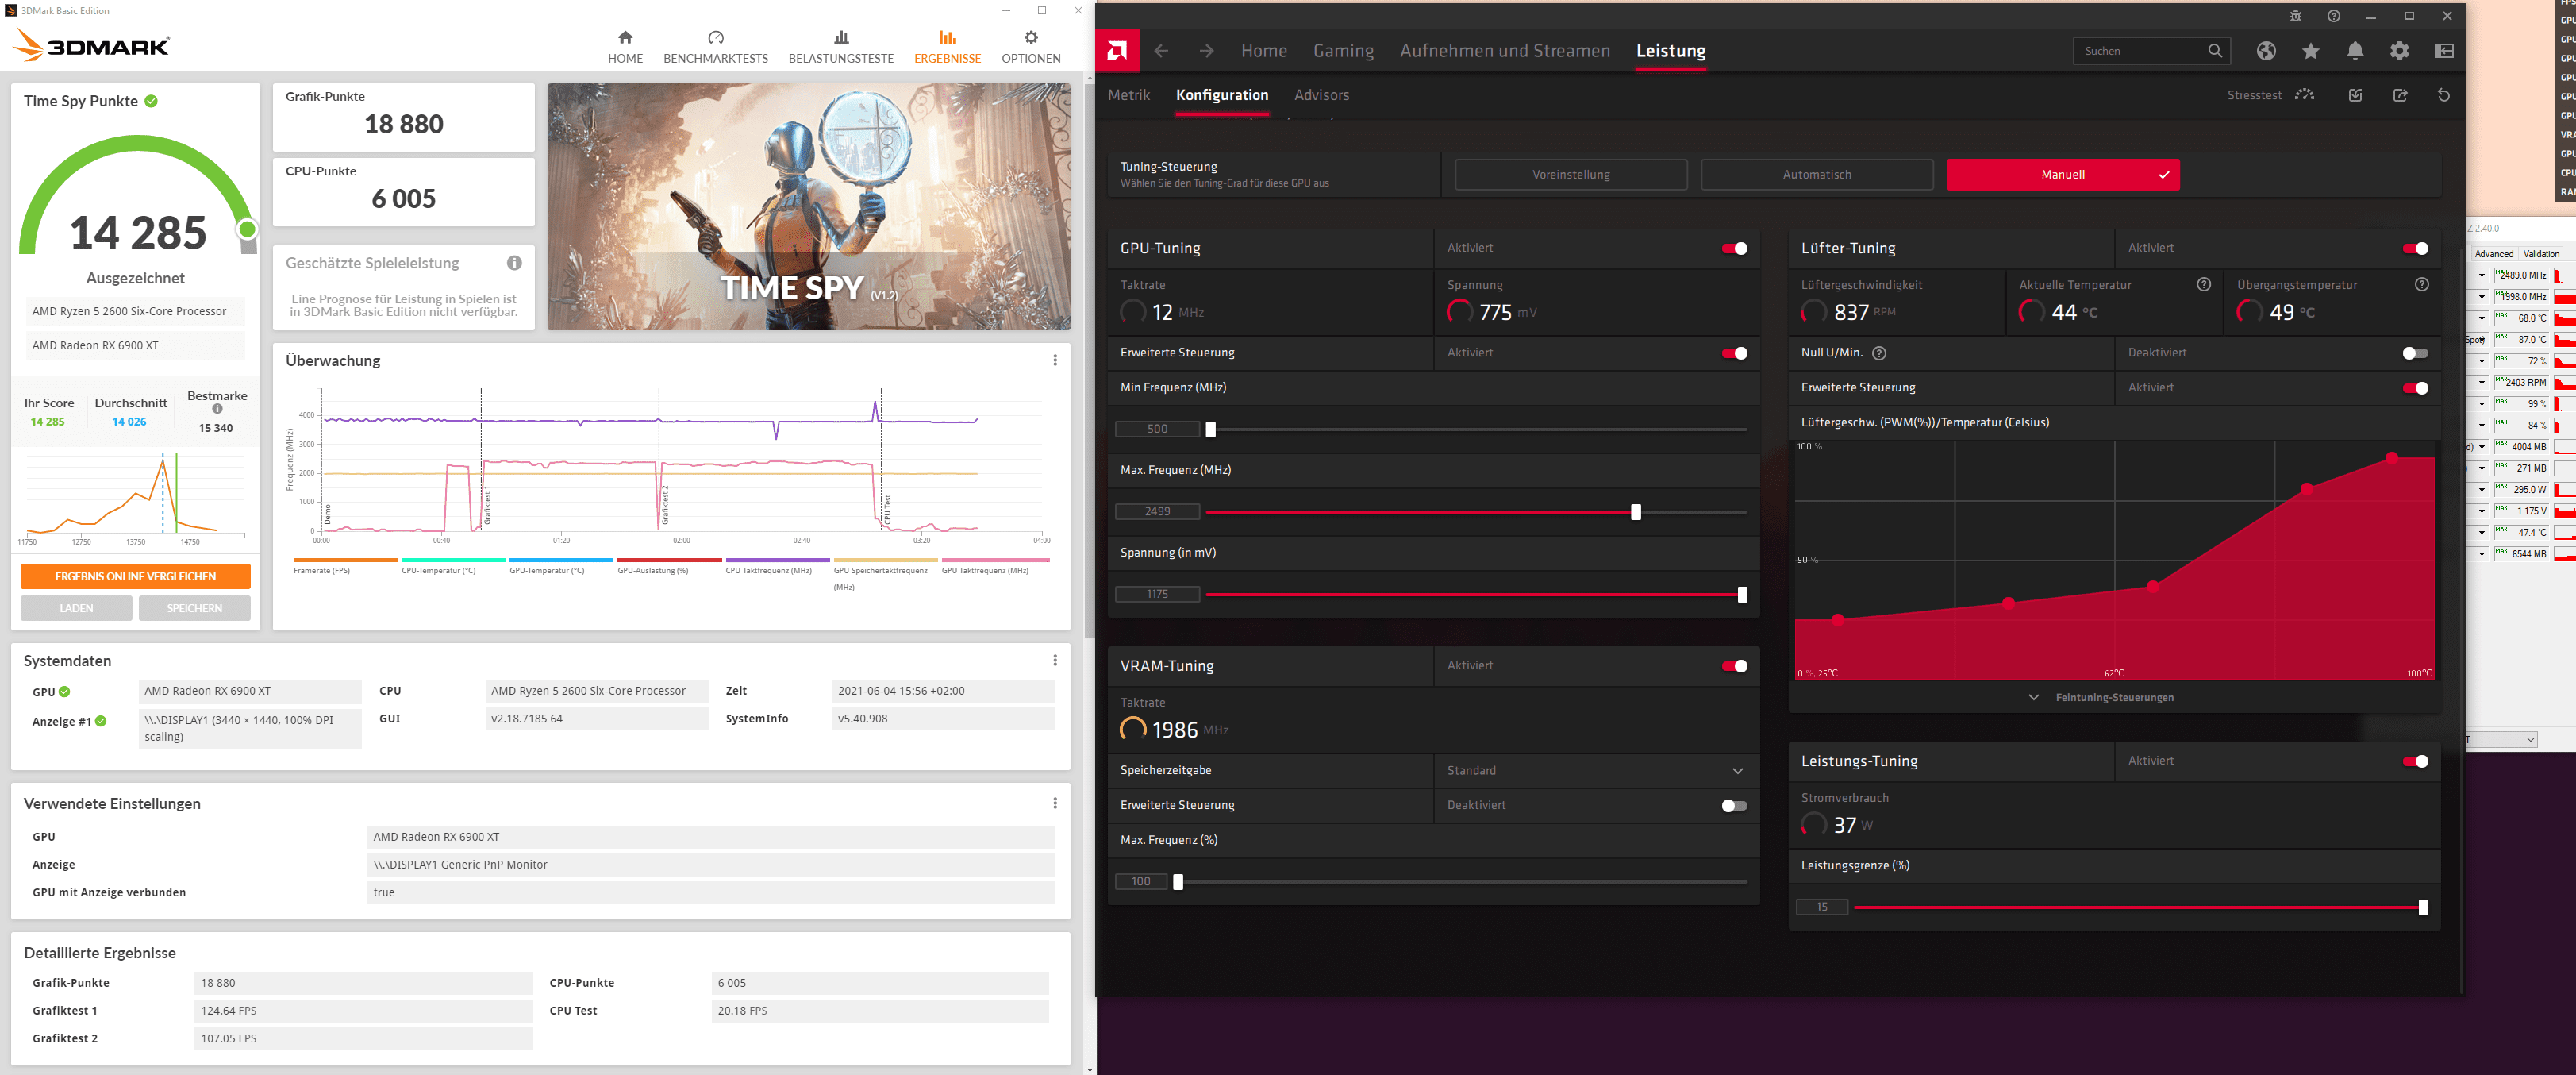The image size is (2576, 1075).
Task: Click ERGEBNIS ONLINE VERGLEICHEN button
Action: pos(135,577)
